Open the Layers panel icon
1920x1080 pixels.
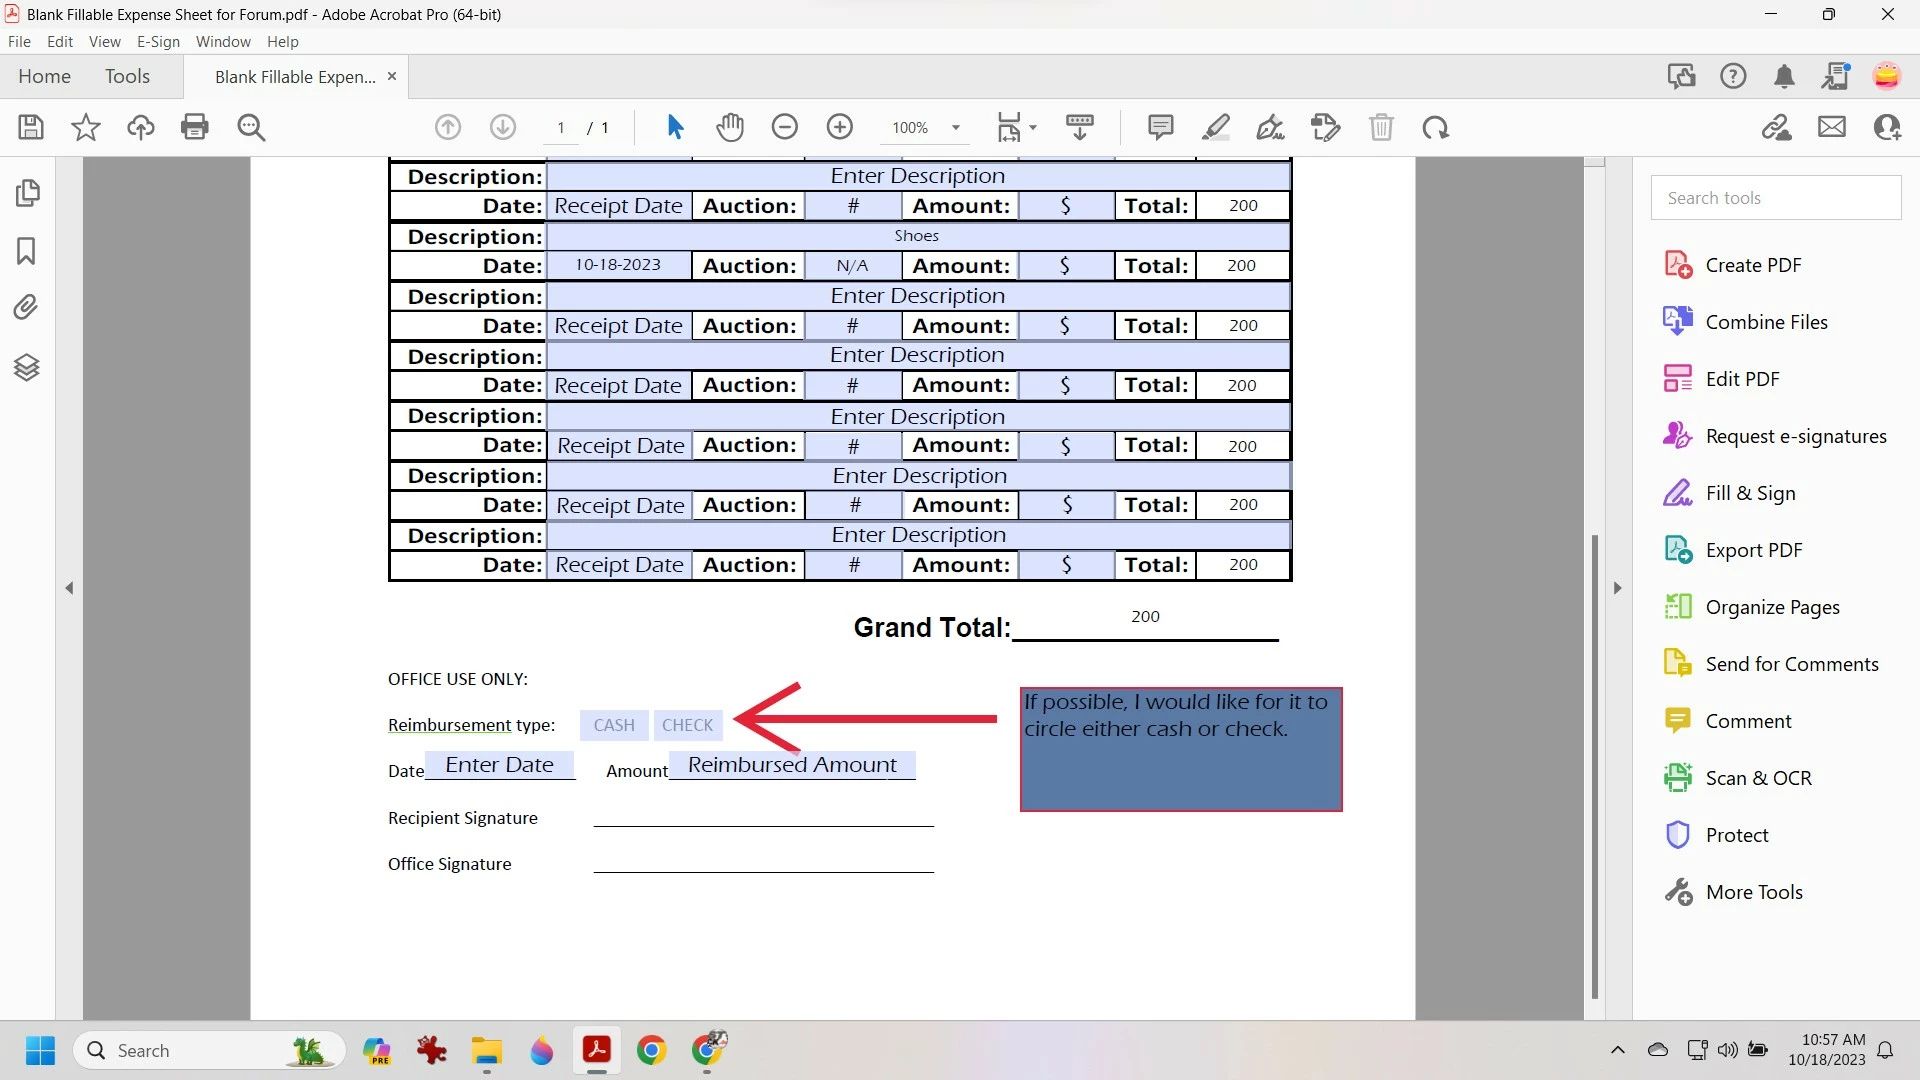click(x=27, y=368)
